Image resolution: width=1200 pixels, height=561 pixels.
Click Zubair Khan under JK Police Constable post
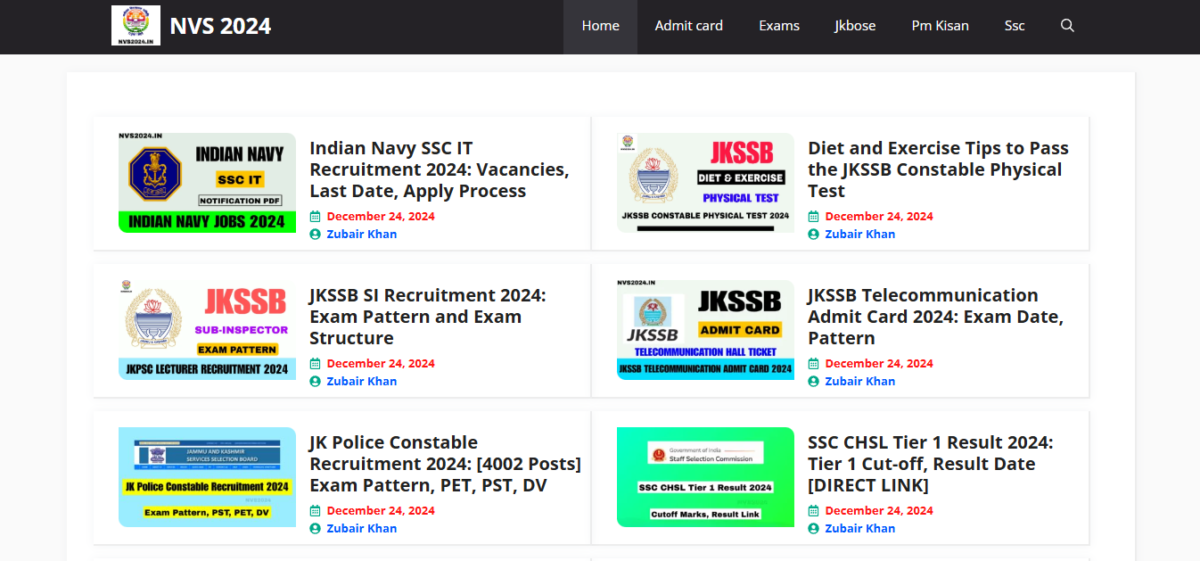click(362, 528)
